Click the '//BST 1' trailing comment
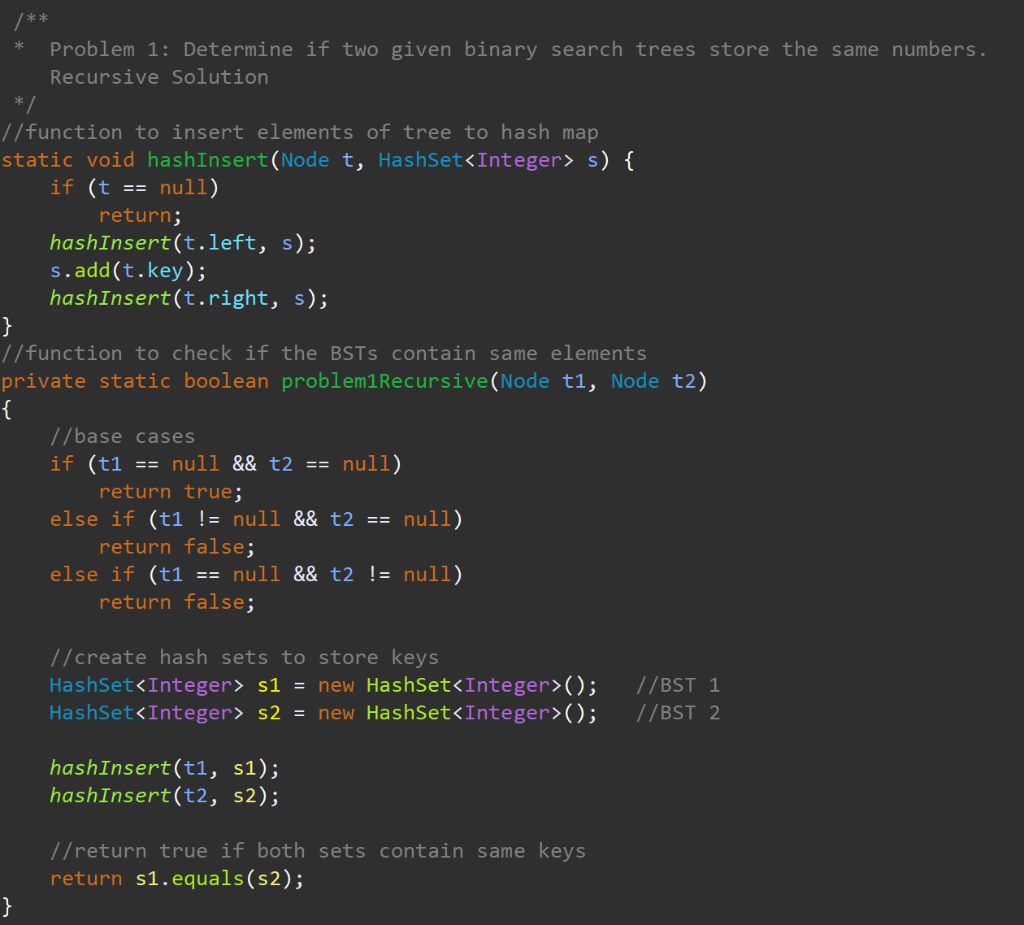The width and height of the screenshot is (1024, 925). (x=678, y=685)
